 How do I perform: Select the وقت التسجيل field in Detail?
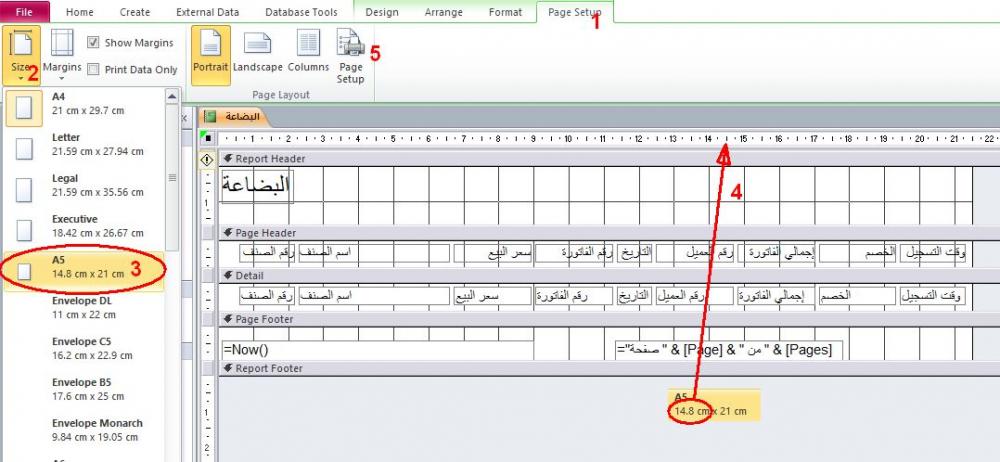pyautogui.click(x=932, y=295)
